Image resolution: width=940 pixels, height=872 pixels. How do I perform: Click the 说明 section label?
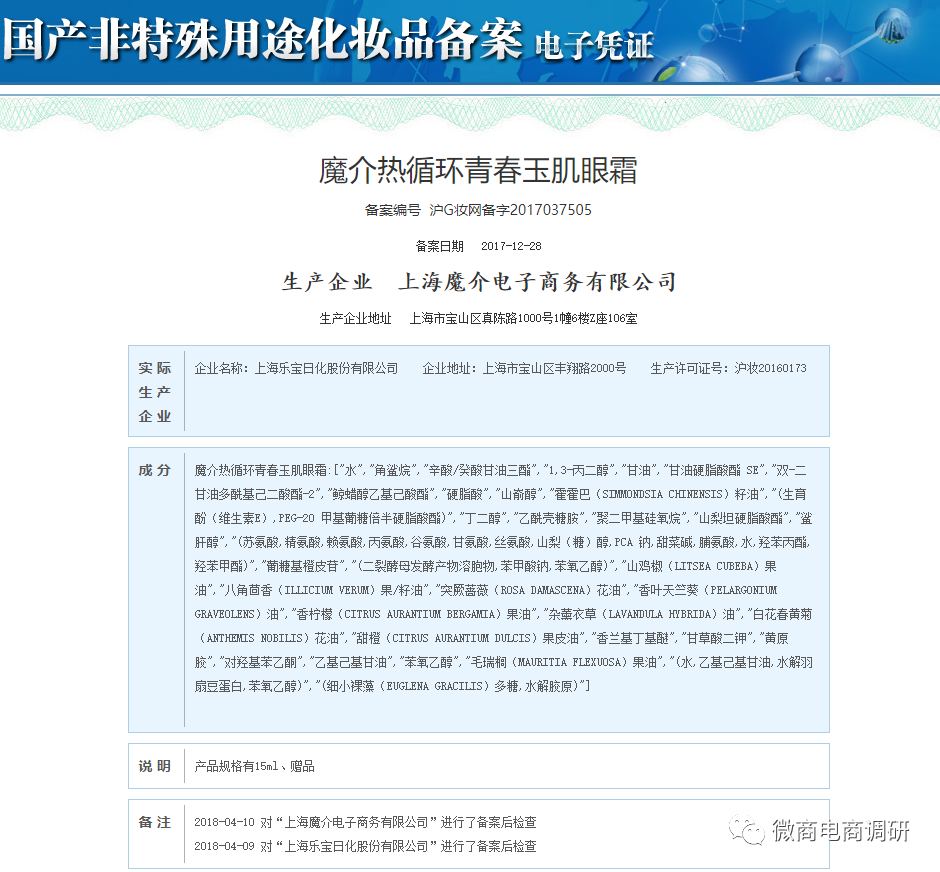tap(155, 766)
